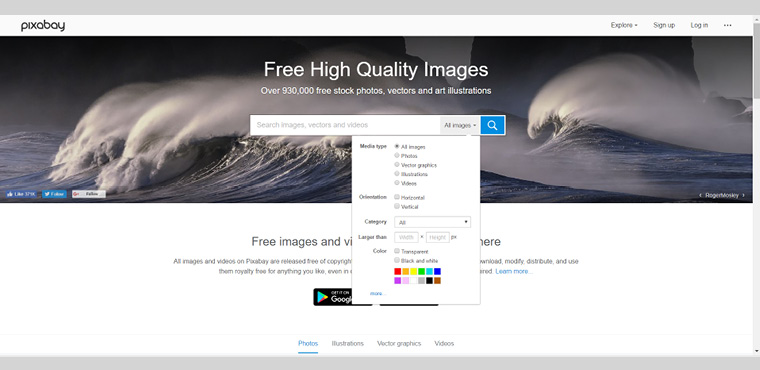Go to previous hero image arrow
The width and height of the screenshot is (760, 370).
click(x=700, y=195)
